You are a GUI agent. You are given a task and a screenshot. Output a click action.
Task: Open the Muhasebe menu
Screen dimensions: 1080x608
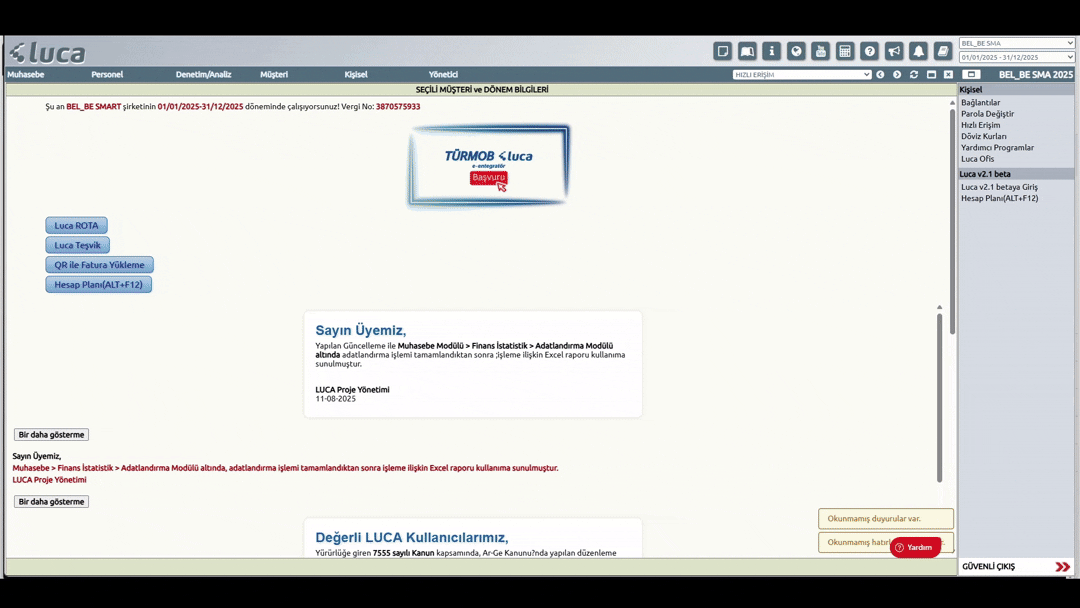(x=26, y=75)
